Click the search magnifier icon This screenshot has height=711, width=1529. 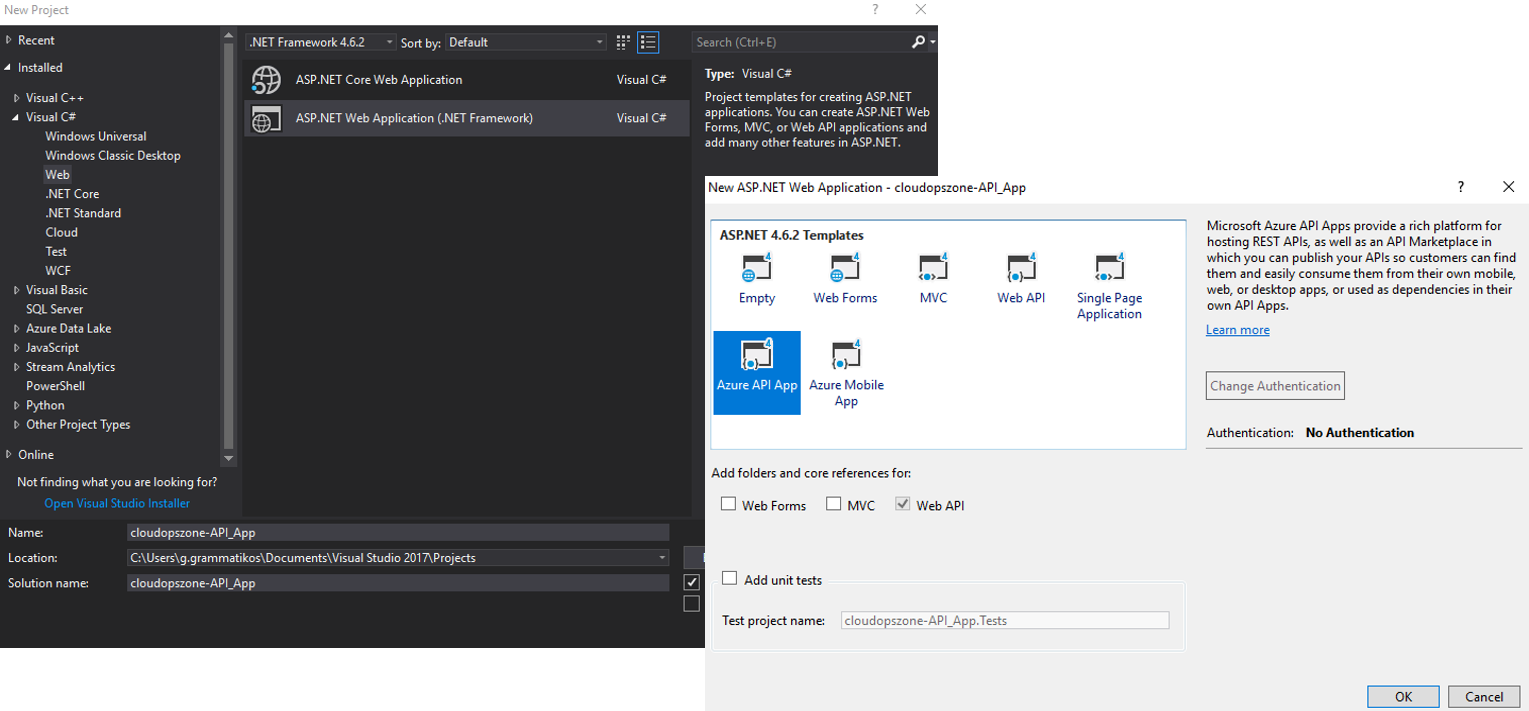tap(919, 42)
